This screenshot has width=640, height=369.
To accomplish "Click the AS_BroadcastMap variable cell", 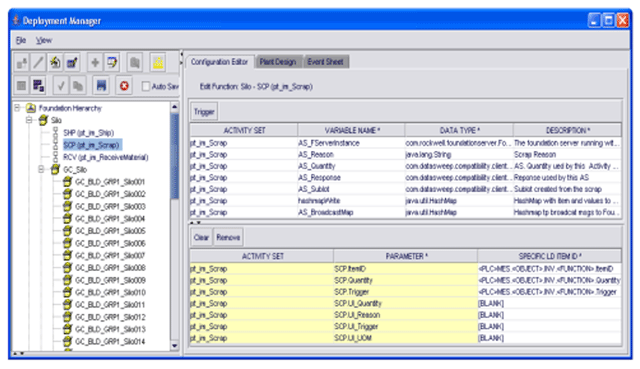I will (x=351, y=212).
